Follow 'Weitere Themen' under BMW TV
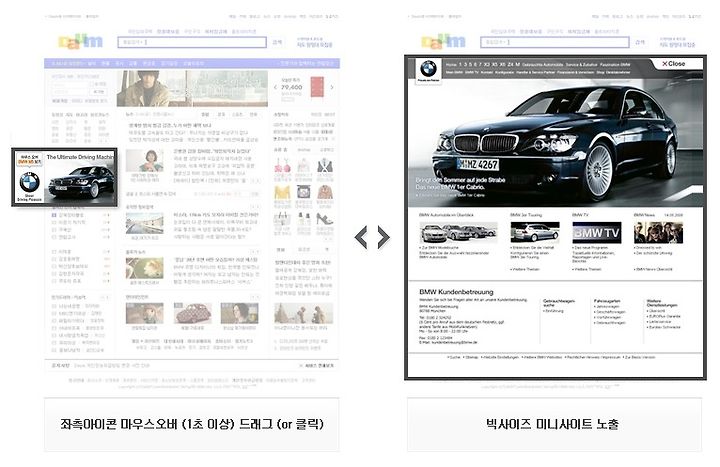 point(587,269)
